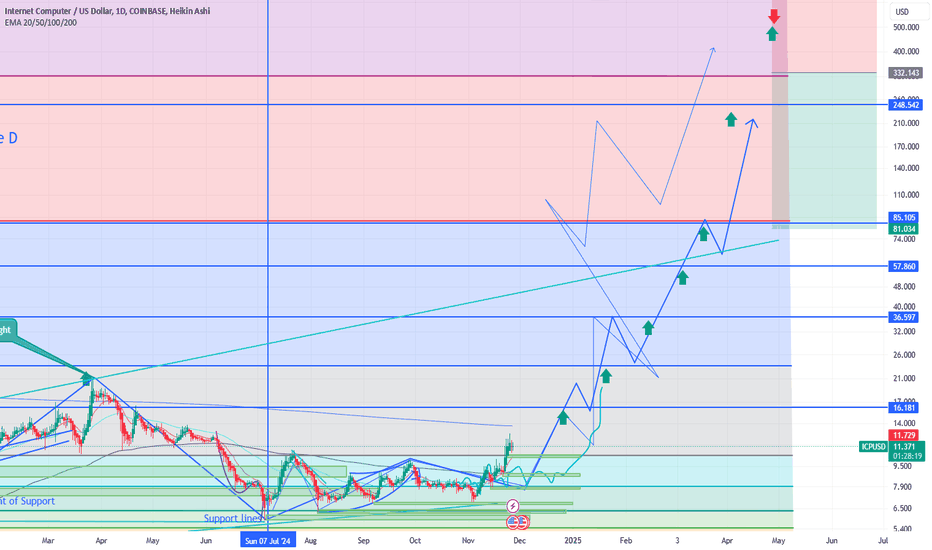Click the Aug label on time axis
Screen dimensions: 932x550
[x=310, y=540]
